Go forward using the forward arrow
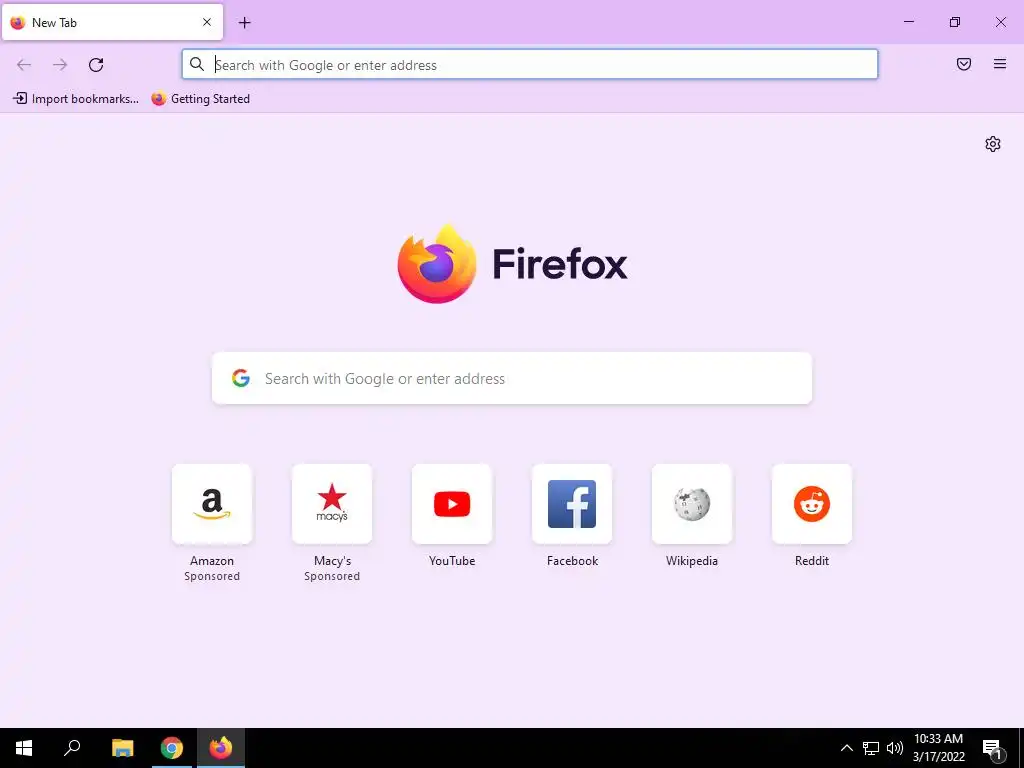The image size is (1024, 768). coord(60,65)
